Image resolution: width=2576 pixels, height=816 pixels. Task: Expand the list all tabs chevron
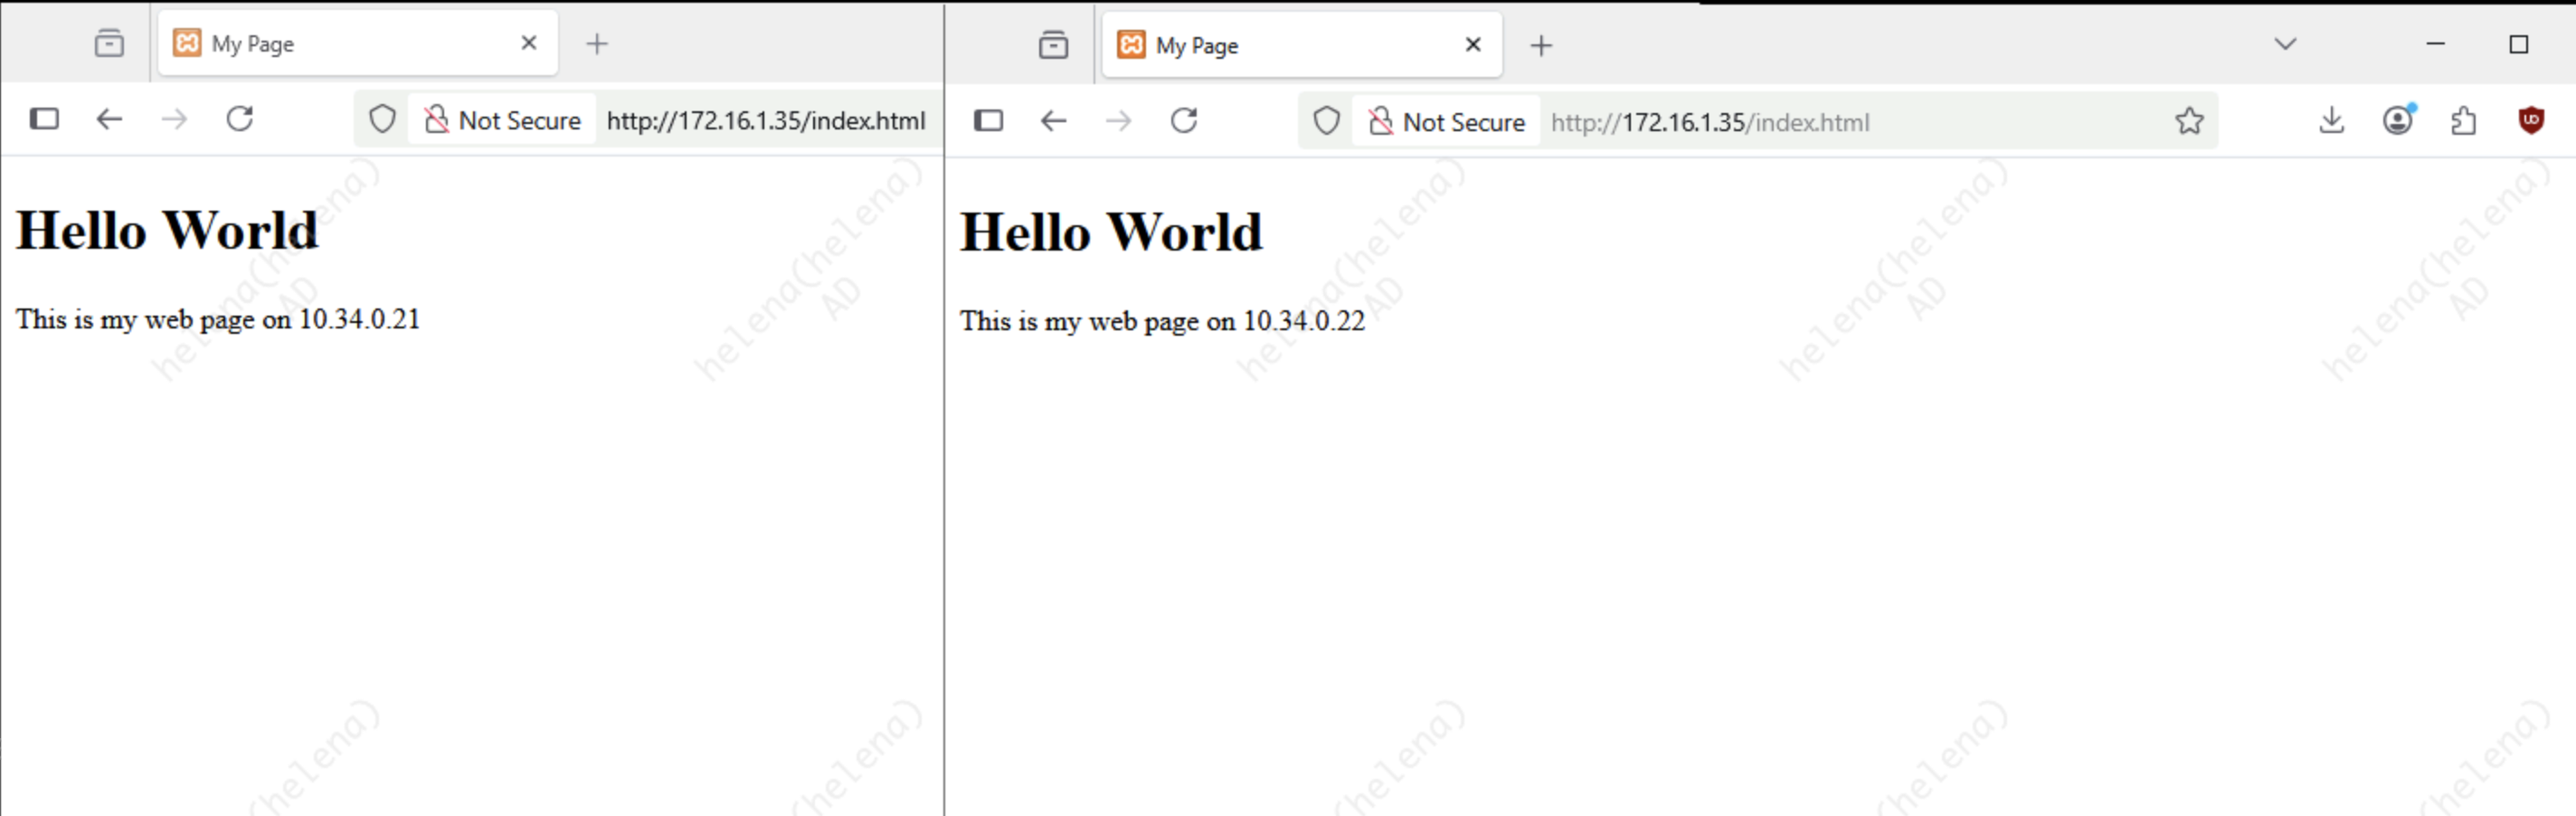(x=2285, y=44)
